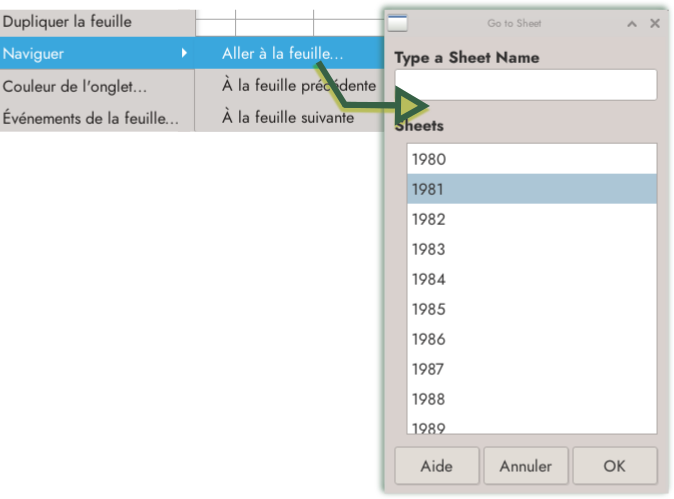674x499 pixels.
Task: Select sheet 1980 in the list
Action: (531, 159)
